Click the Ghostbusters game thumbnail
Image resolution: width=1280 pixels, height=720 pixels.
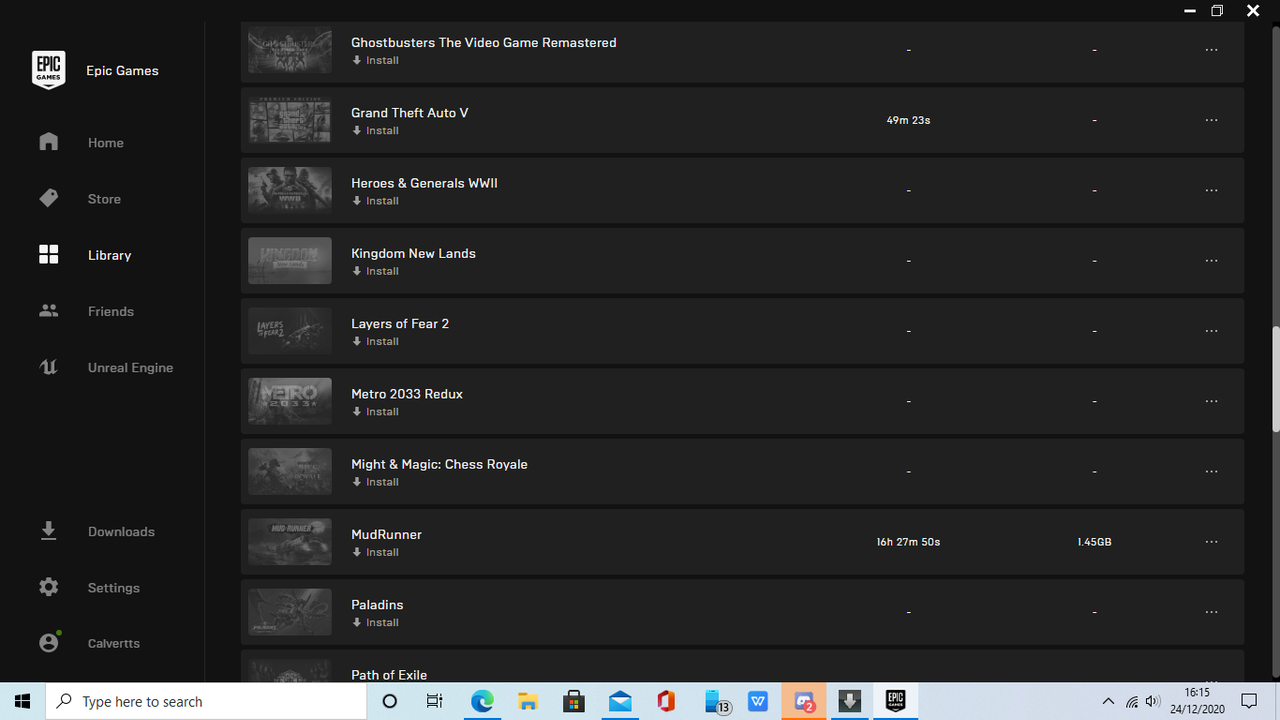[x=290, y=50]
